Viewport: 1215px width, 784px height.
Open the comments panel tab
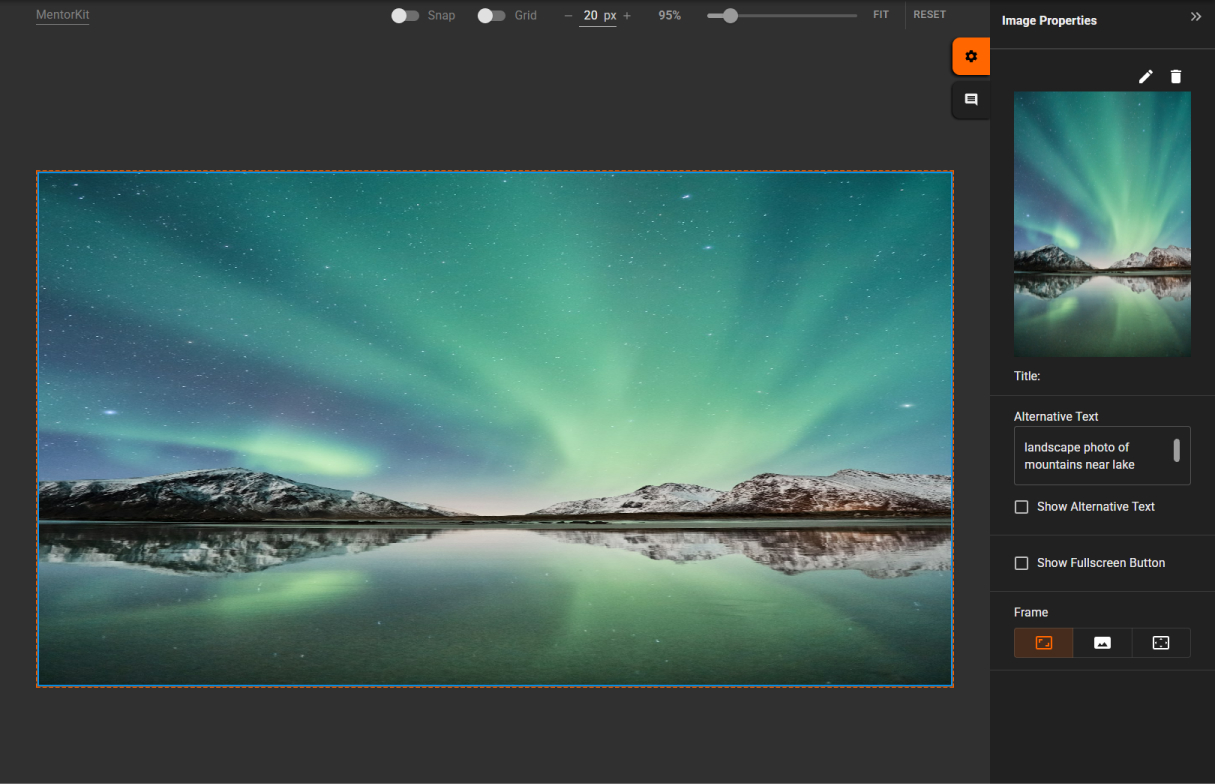(x=971, y=100)
